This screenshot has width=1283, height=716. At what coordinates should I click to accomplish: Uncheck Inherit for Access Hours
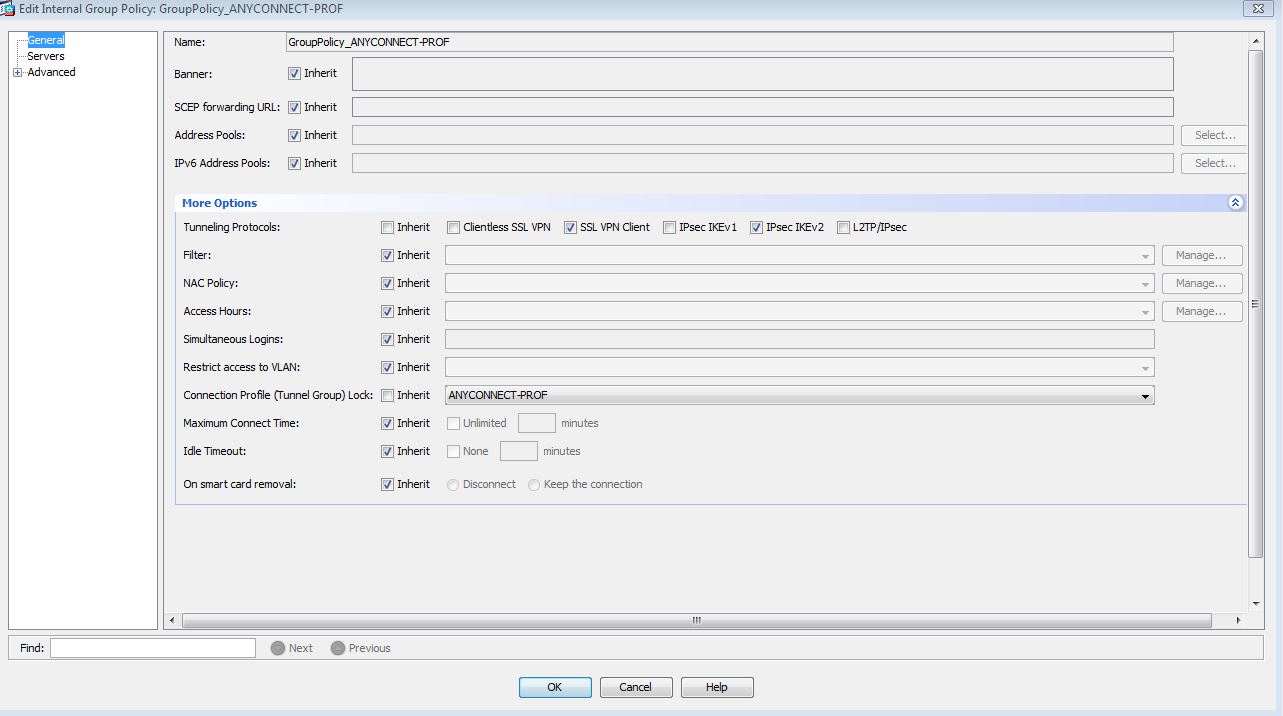click(x=387, y=311)
